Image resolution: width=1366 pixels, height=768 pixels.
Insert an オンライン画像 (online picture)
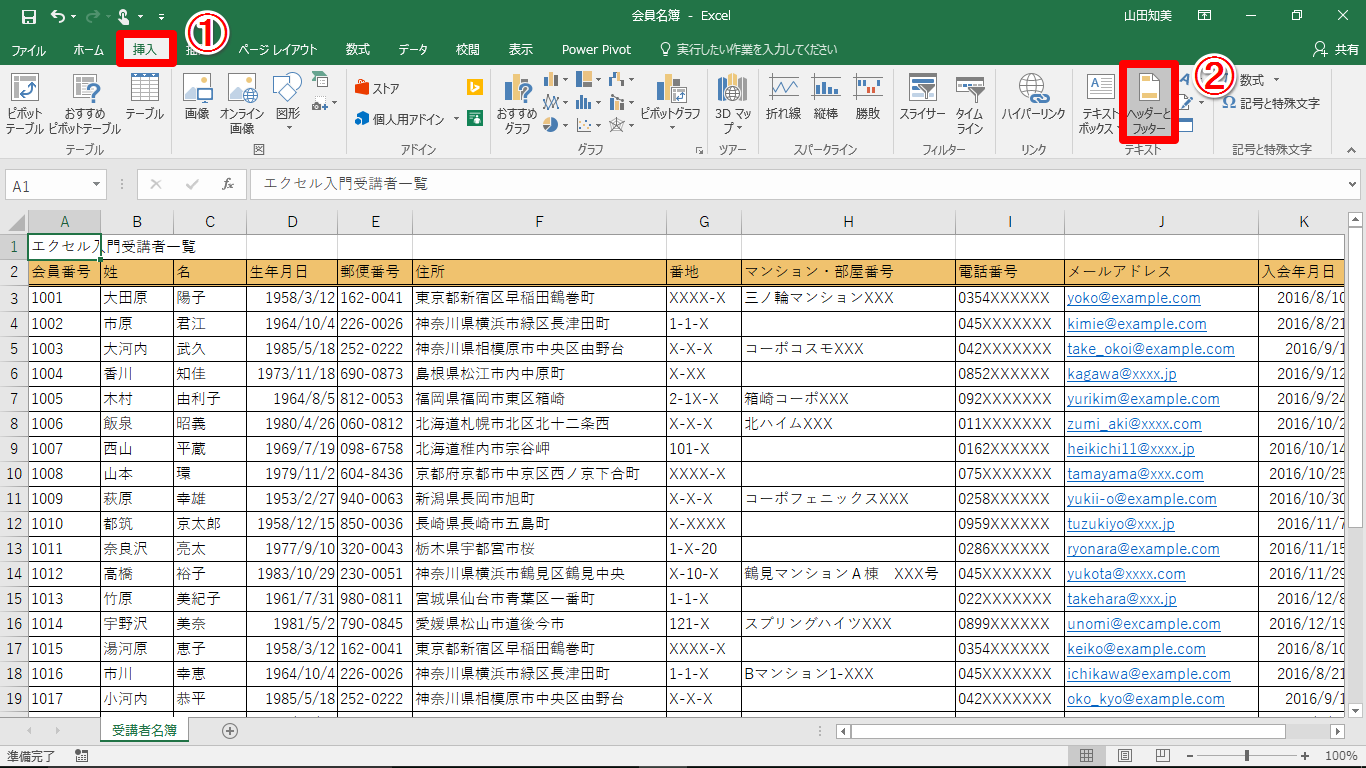click(242, 104)
